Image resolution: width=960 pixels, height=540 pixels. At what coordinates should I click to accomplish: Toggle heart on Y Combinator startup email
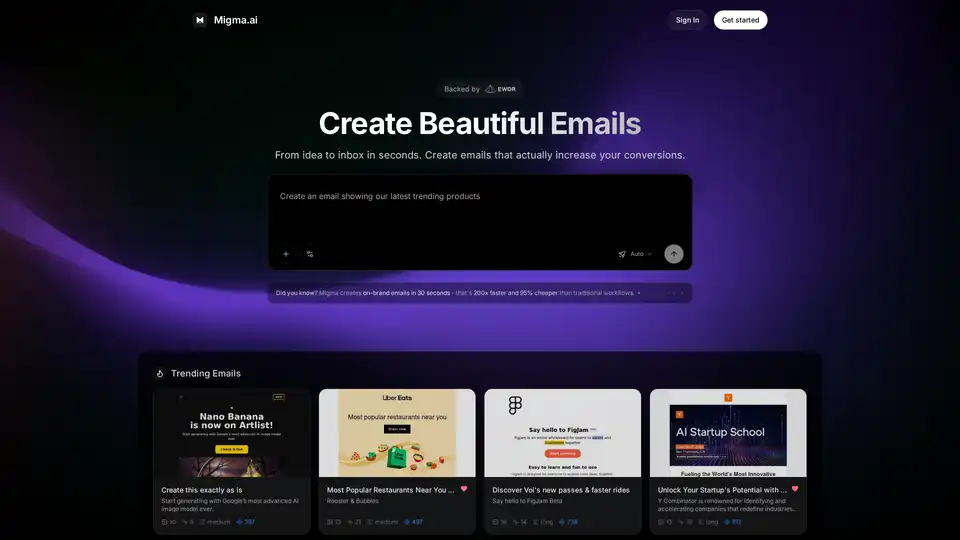pos(795,490)
